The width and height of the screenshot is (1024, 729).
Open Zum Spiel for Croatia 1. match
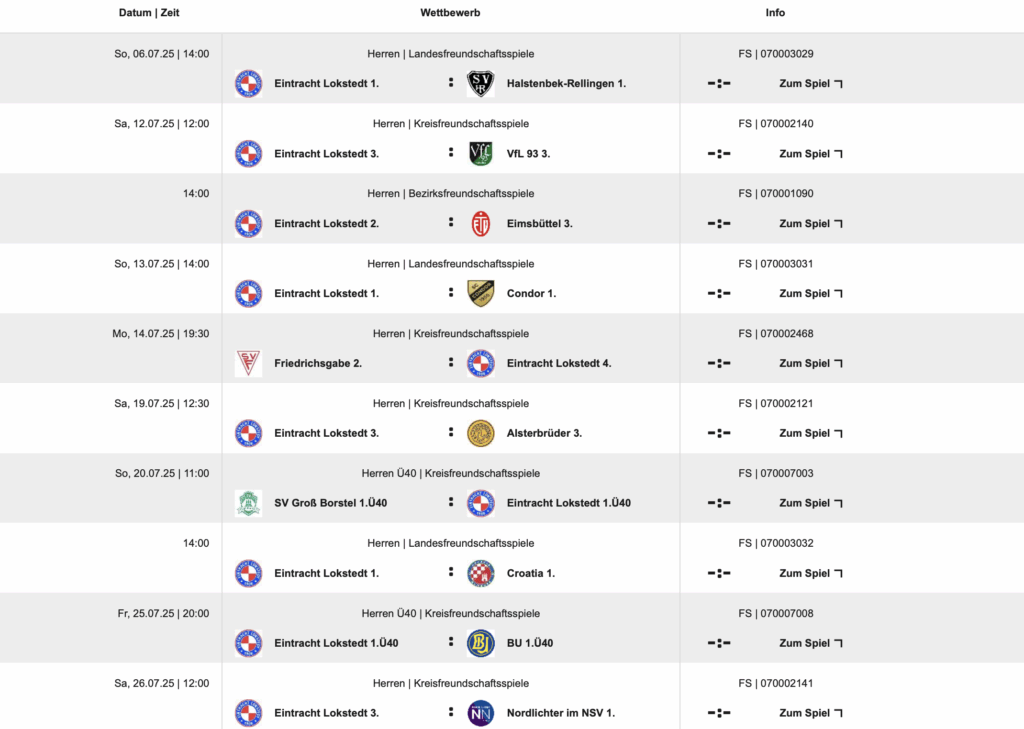pos(810,573)
